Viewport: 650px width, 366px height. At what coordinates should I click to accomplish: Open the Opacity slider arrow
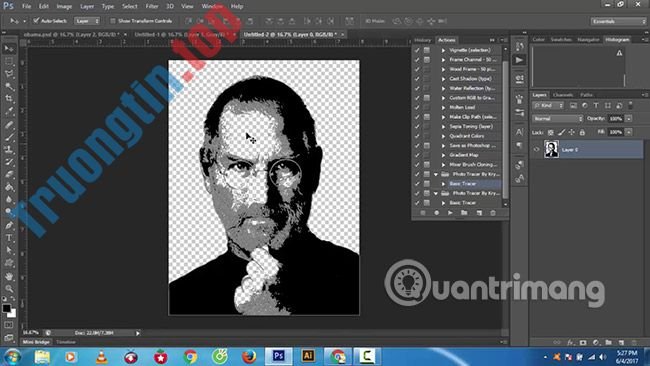click(629, 119)
